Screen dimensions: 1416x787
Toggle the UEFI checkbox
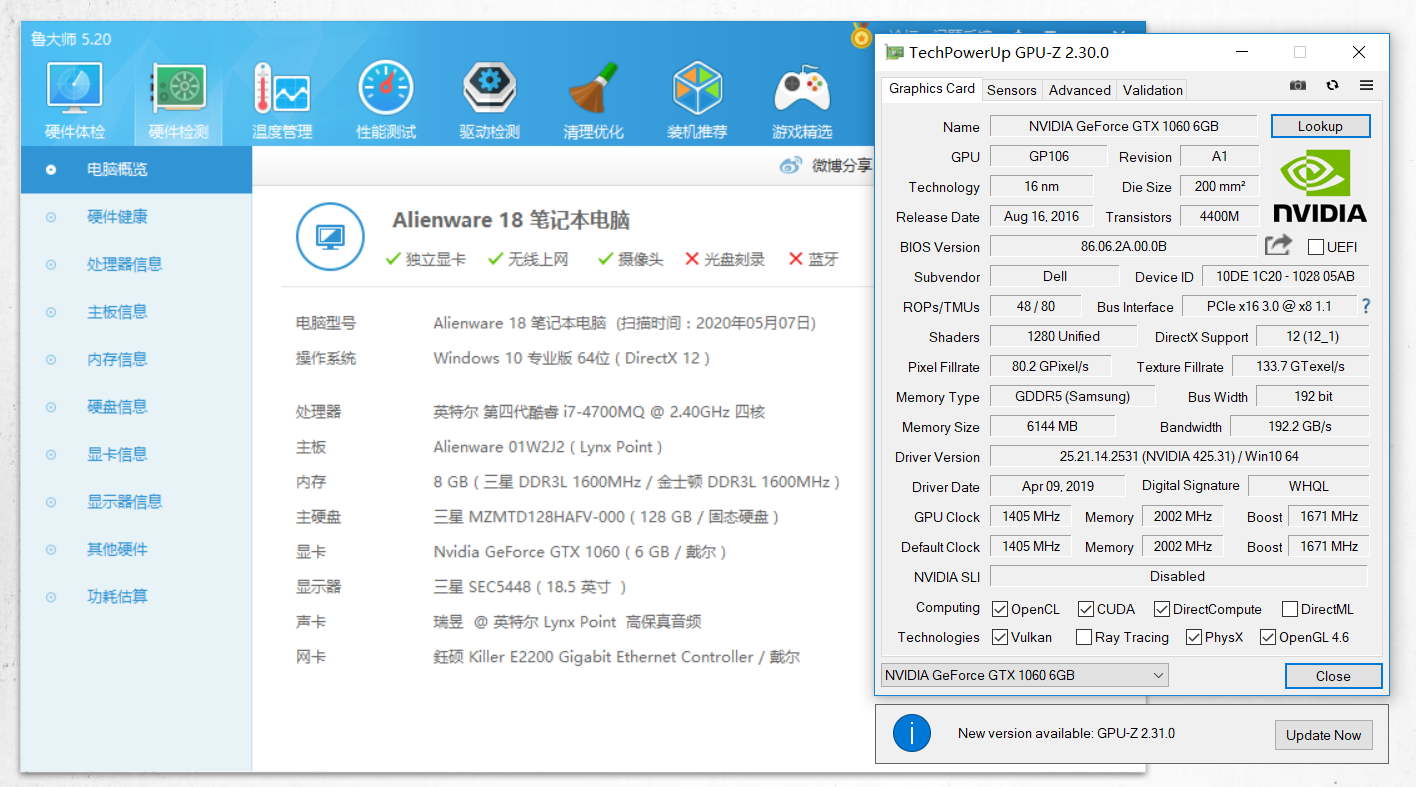coord(1316,247)
